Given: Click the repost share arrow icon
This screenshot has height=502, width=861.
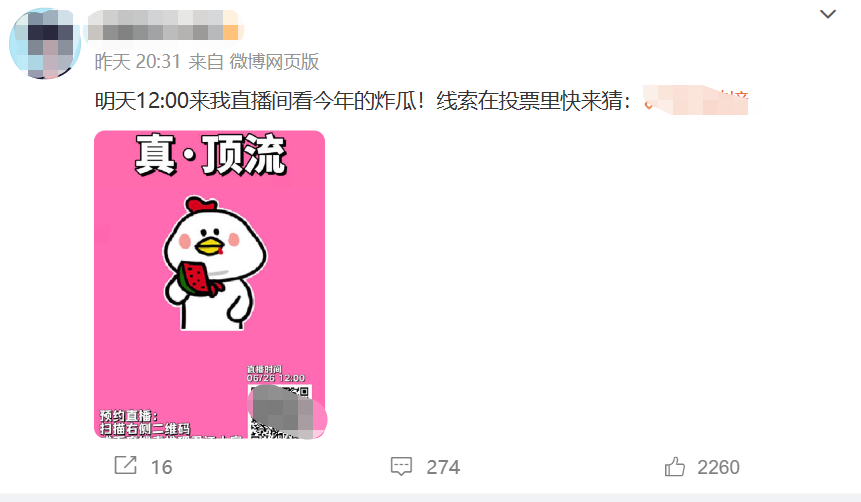Looking at the screenshot, I should (x=125, y=465).
